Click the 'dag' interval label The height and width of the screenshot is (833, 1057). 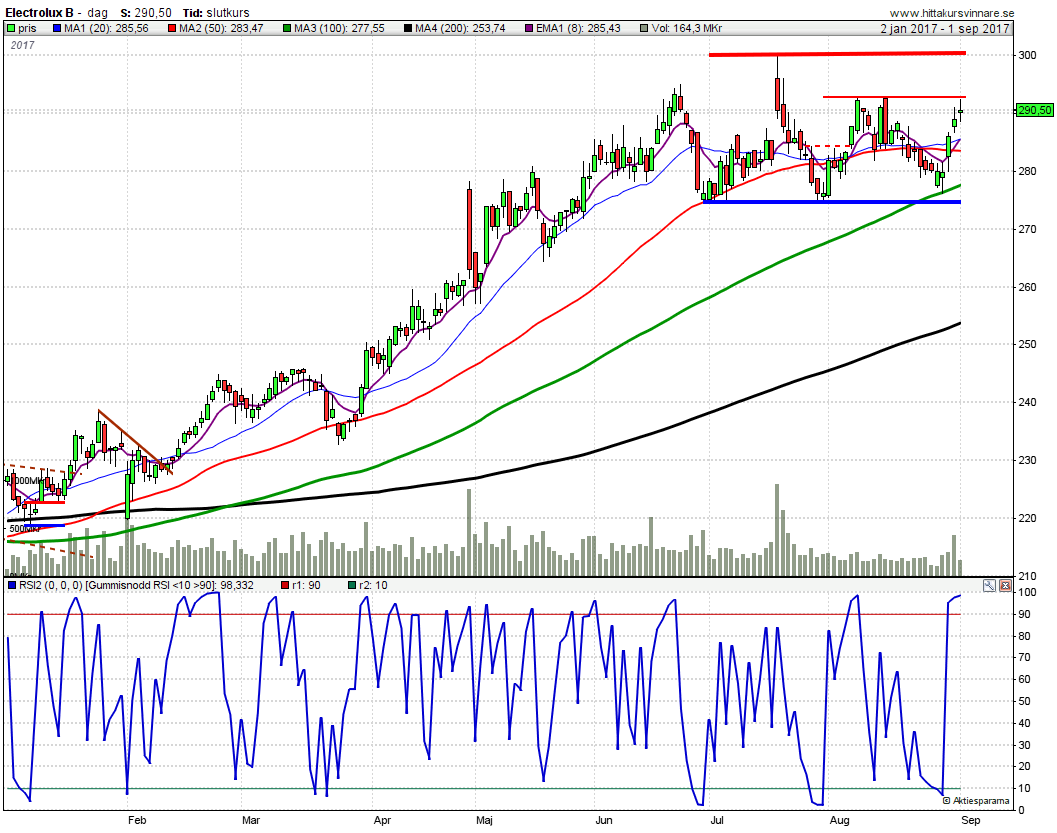pos(98,13)
